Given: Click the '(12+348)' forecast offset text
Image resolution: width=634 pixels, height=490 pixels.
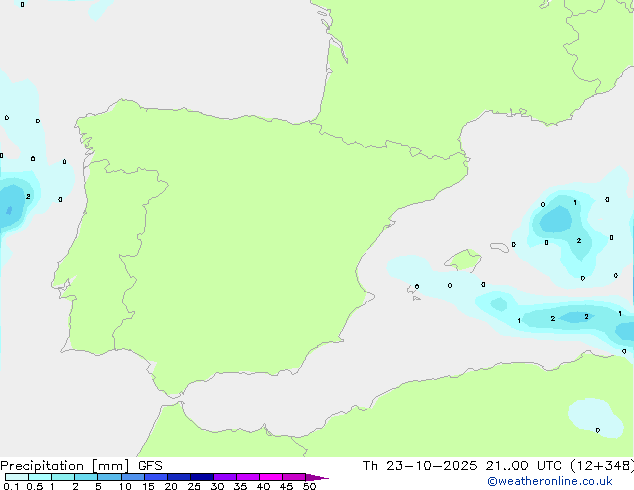Looking at the screenshot, I should [x=602, y=466].
